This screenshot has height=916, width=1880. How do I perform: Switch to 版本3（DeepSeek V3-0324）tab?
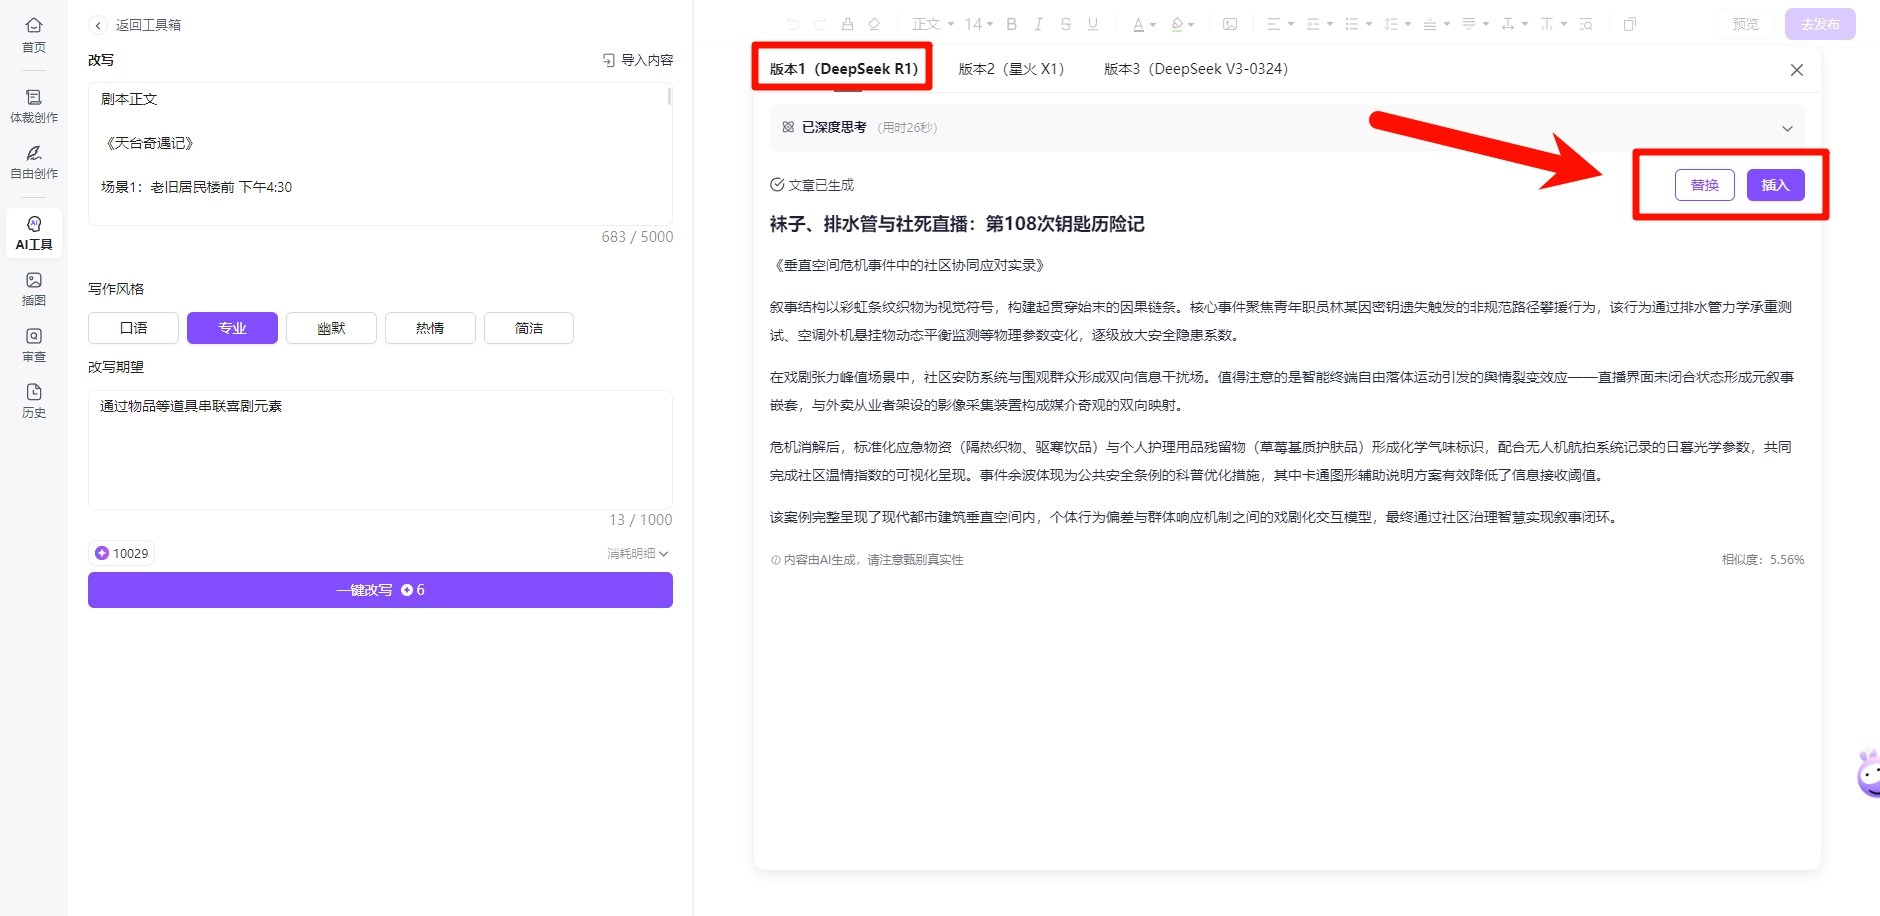pyautogui.click(x=1195, y=68)
